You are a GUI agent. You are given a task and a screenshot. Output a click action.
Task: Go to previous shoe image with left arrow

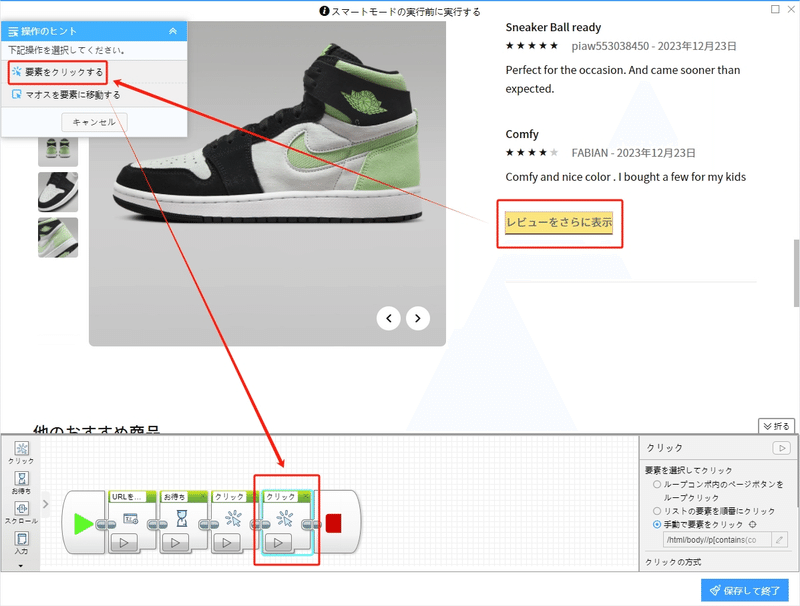tap(389, 318)
